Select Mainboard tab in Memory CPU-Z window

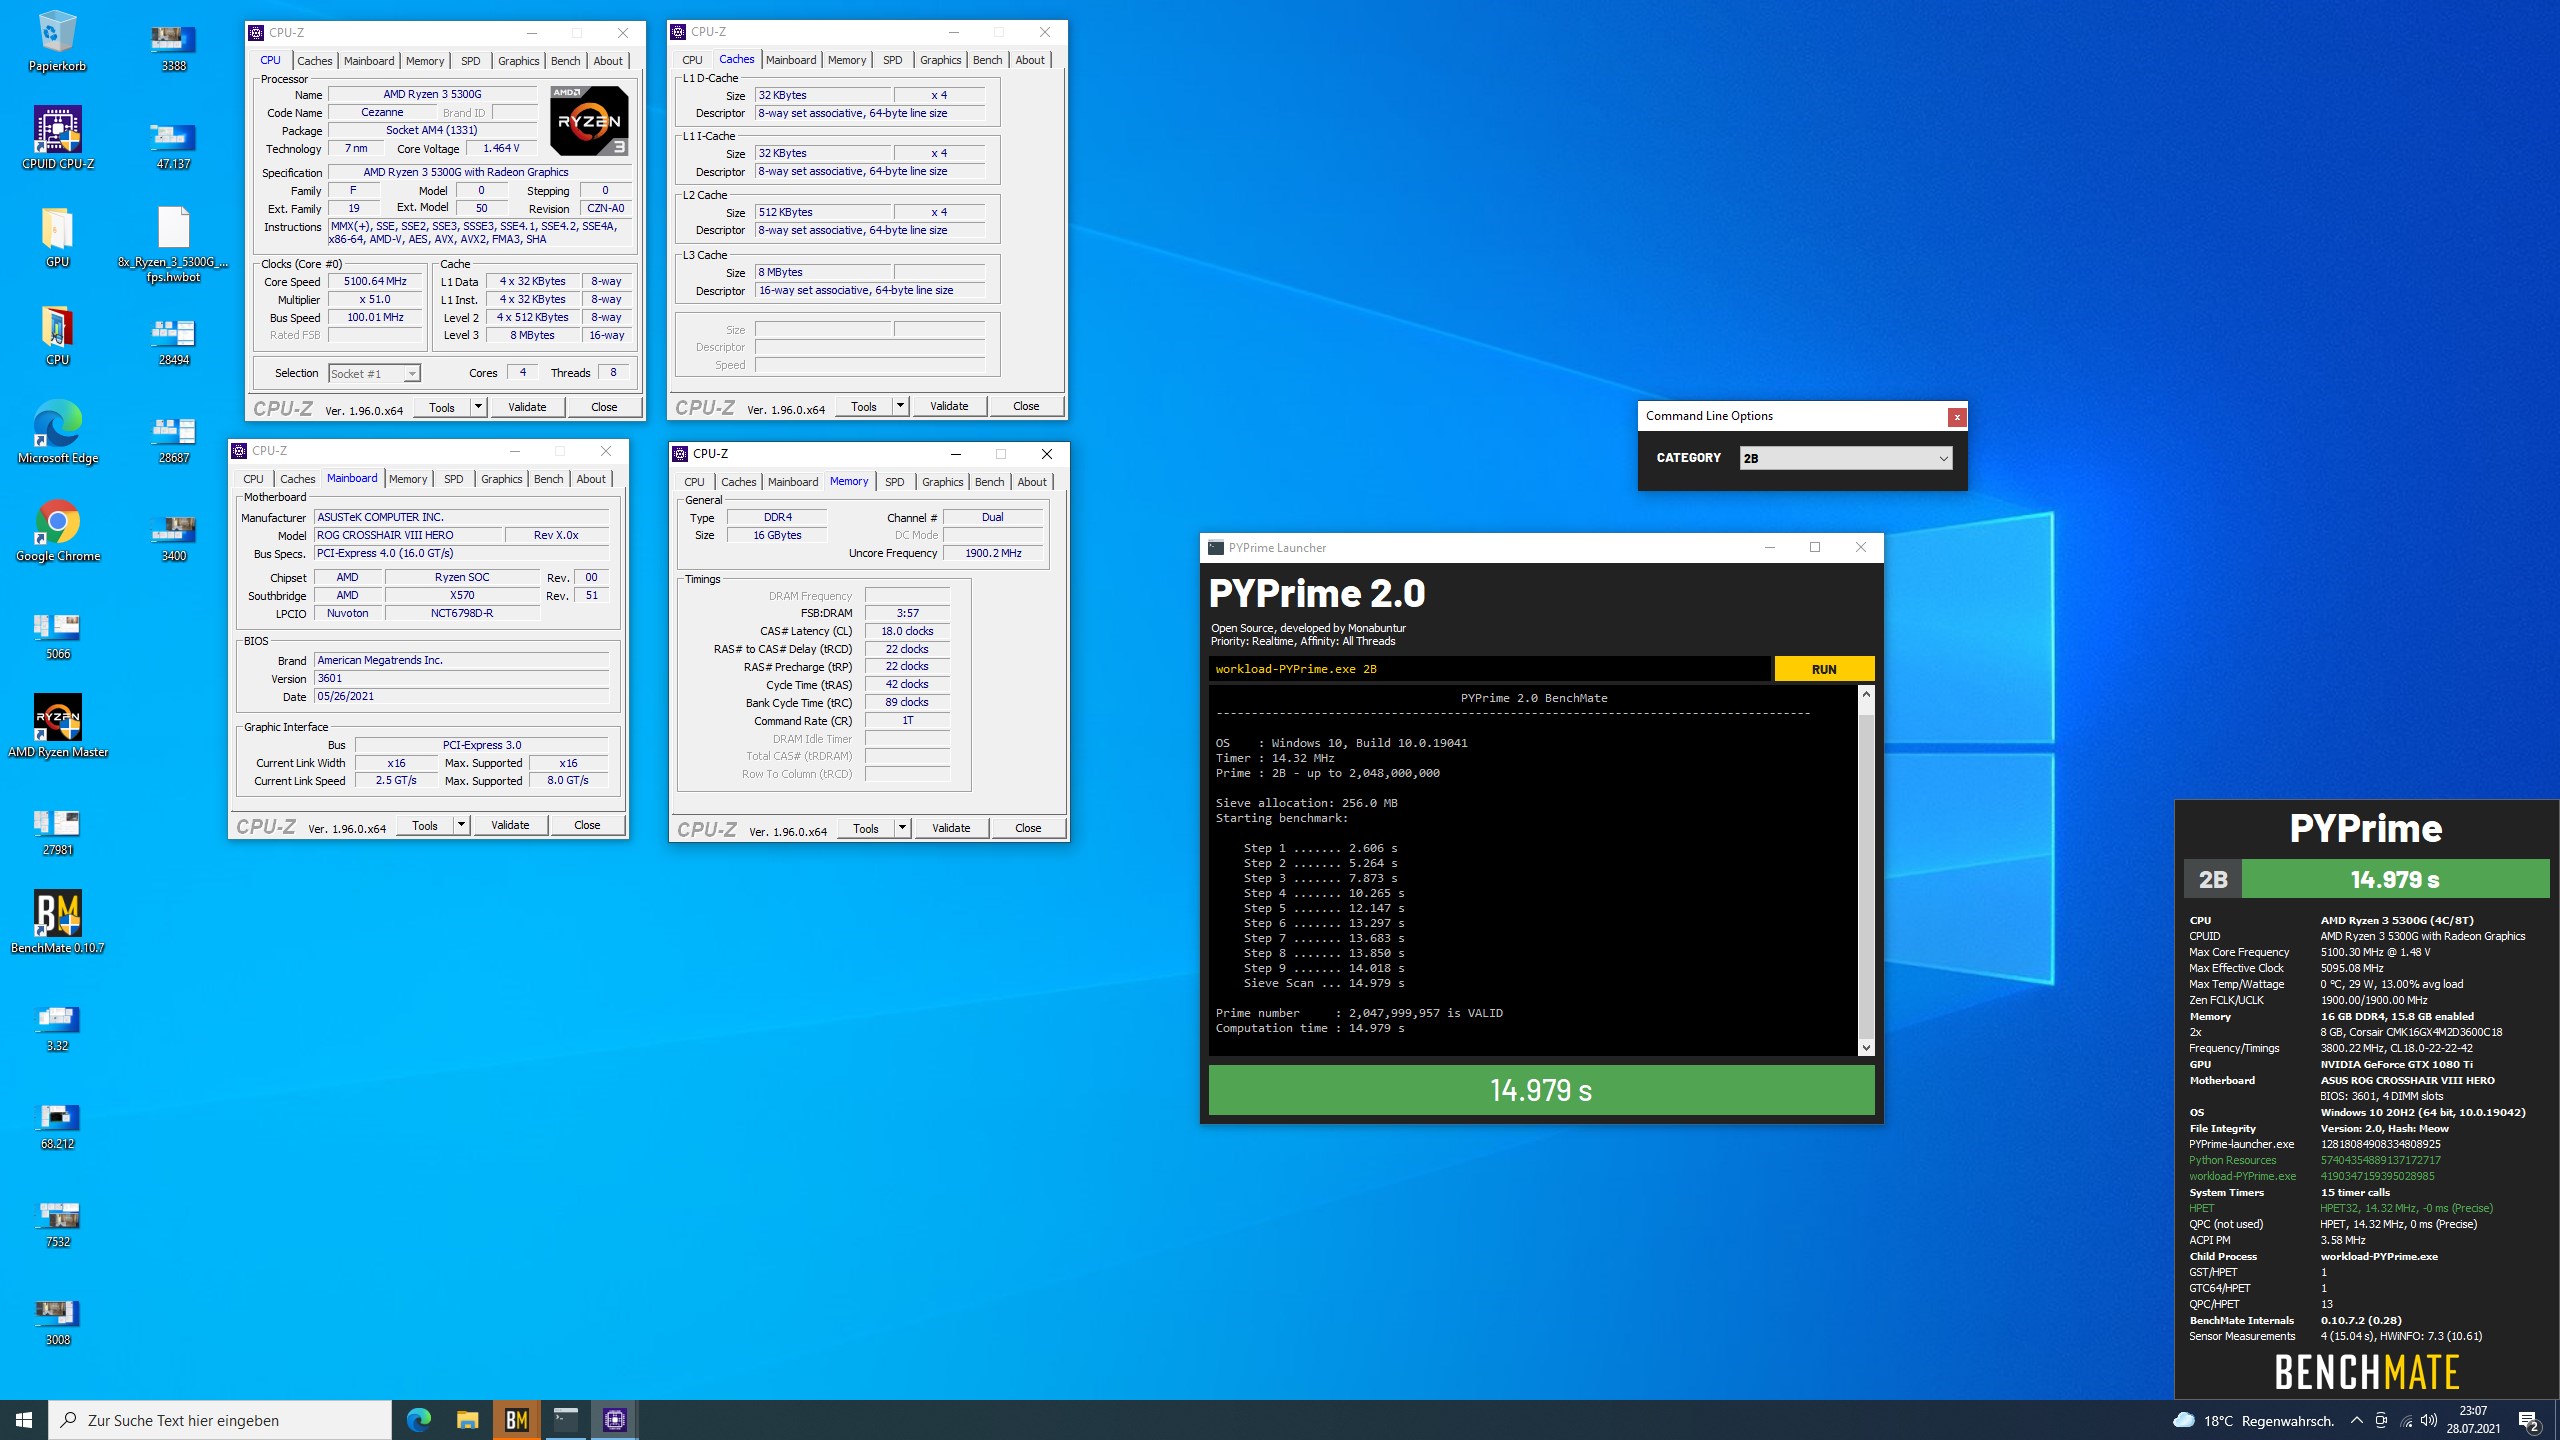pyautogui.click(x=792, y=482)
